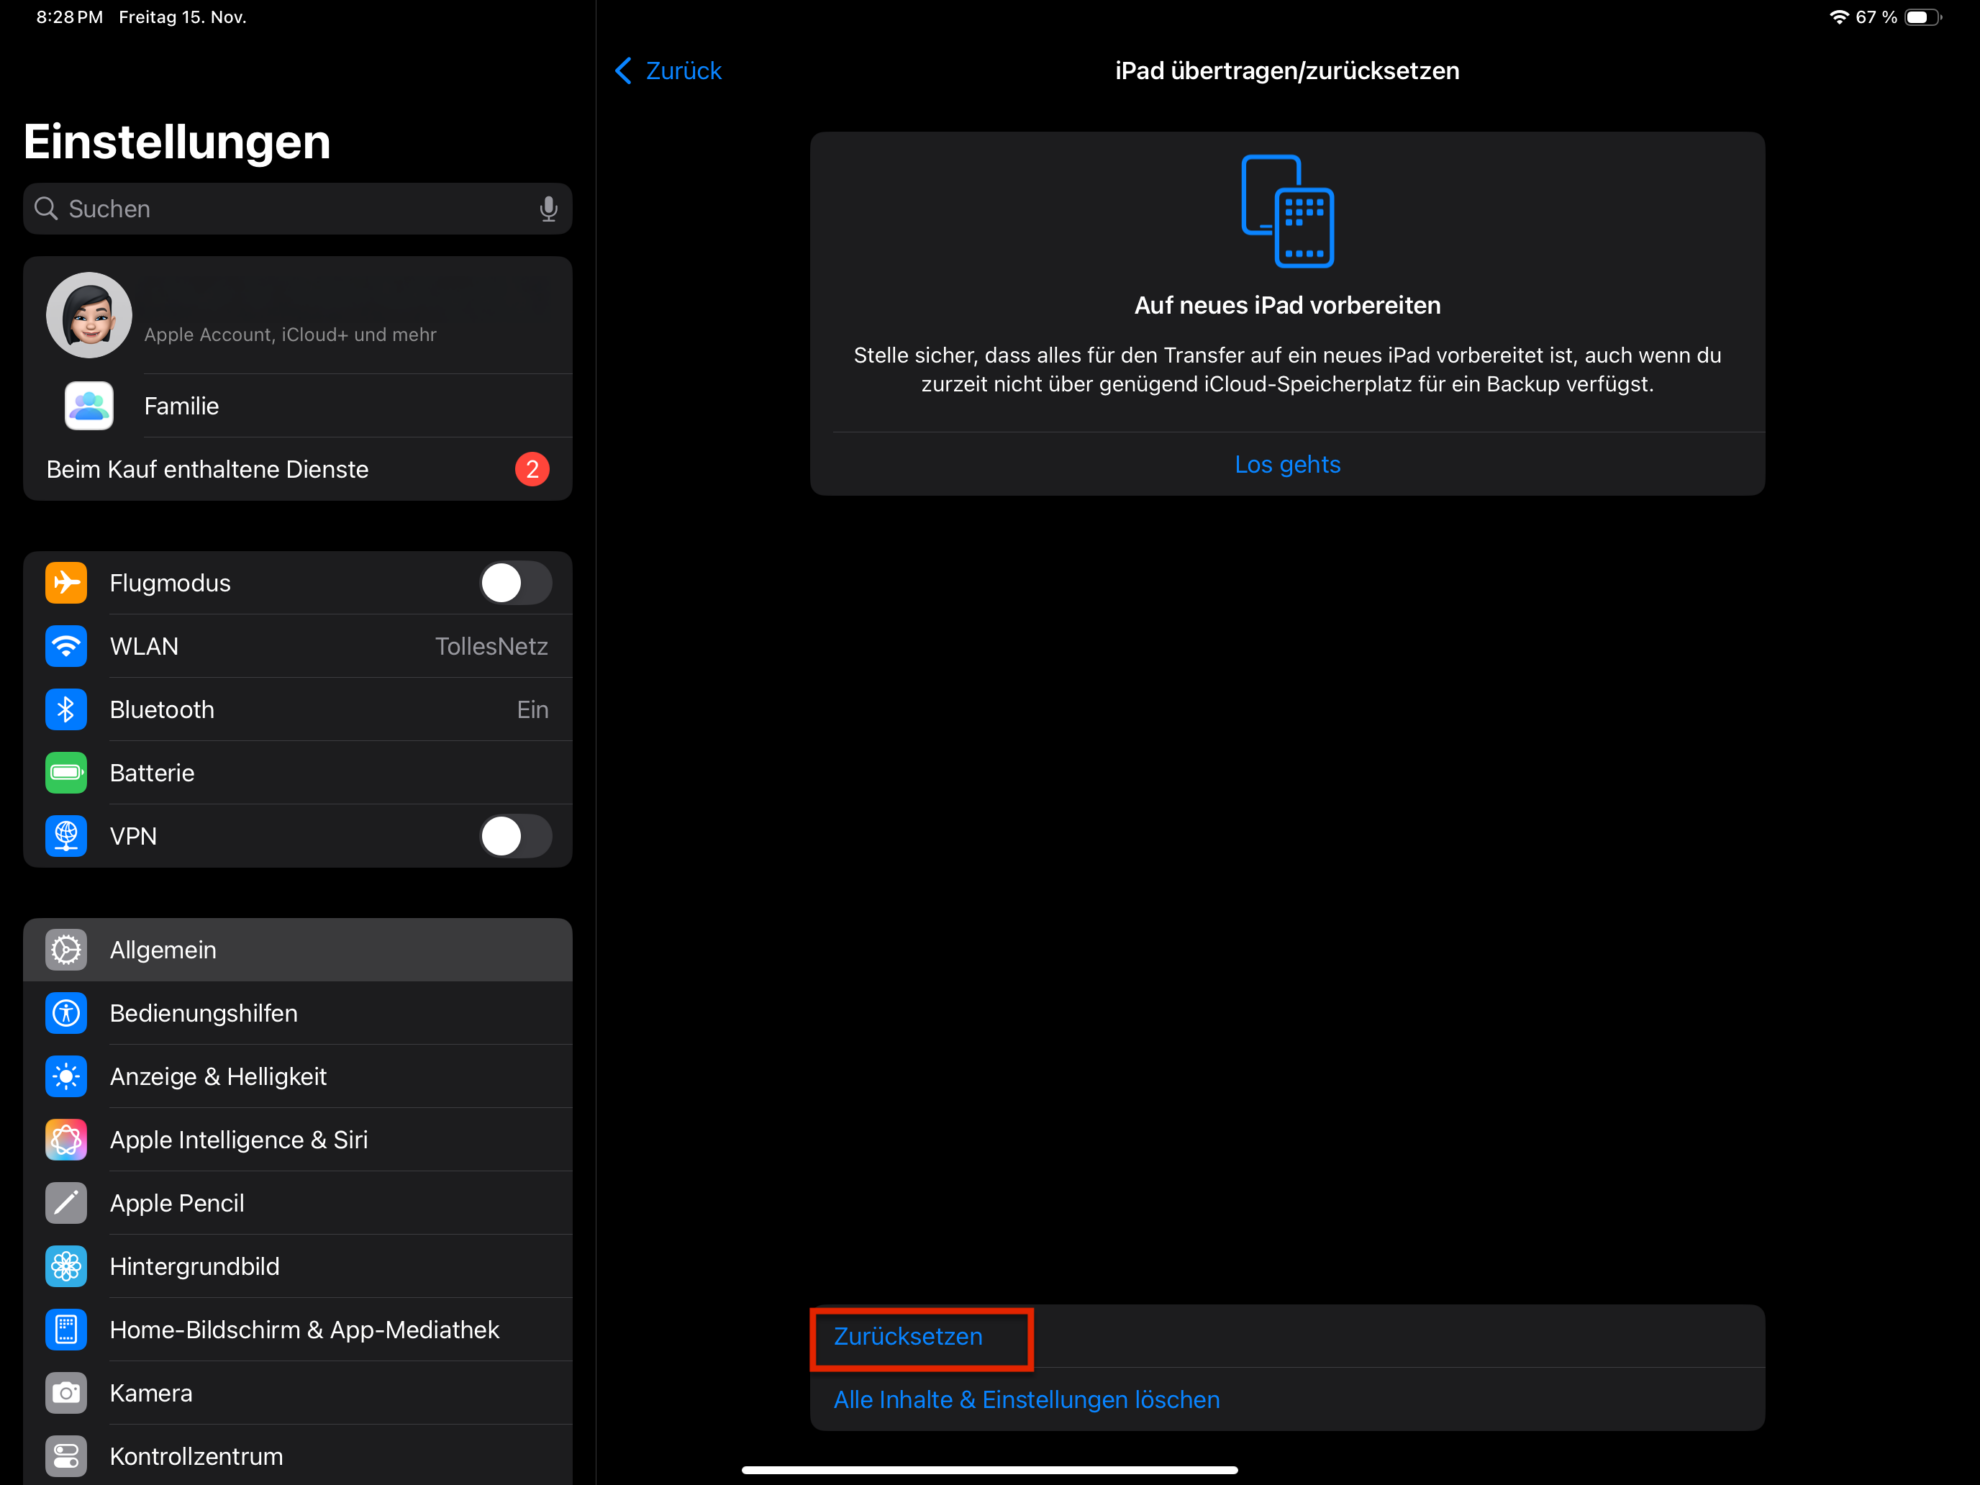1980x1485 pixels.
Task: Open Bedienungshilfen settings
Action: click(298, 1013)
